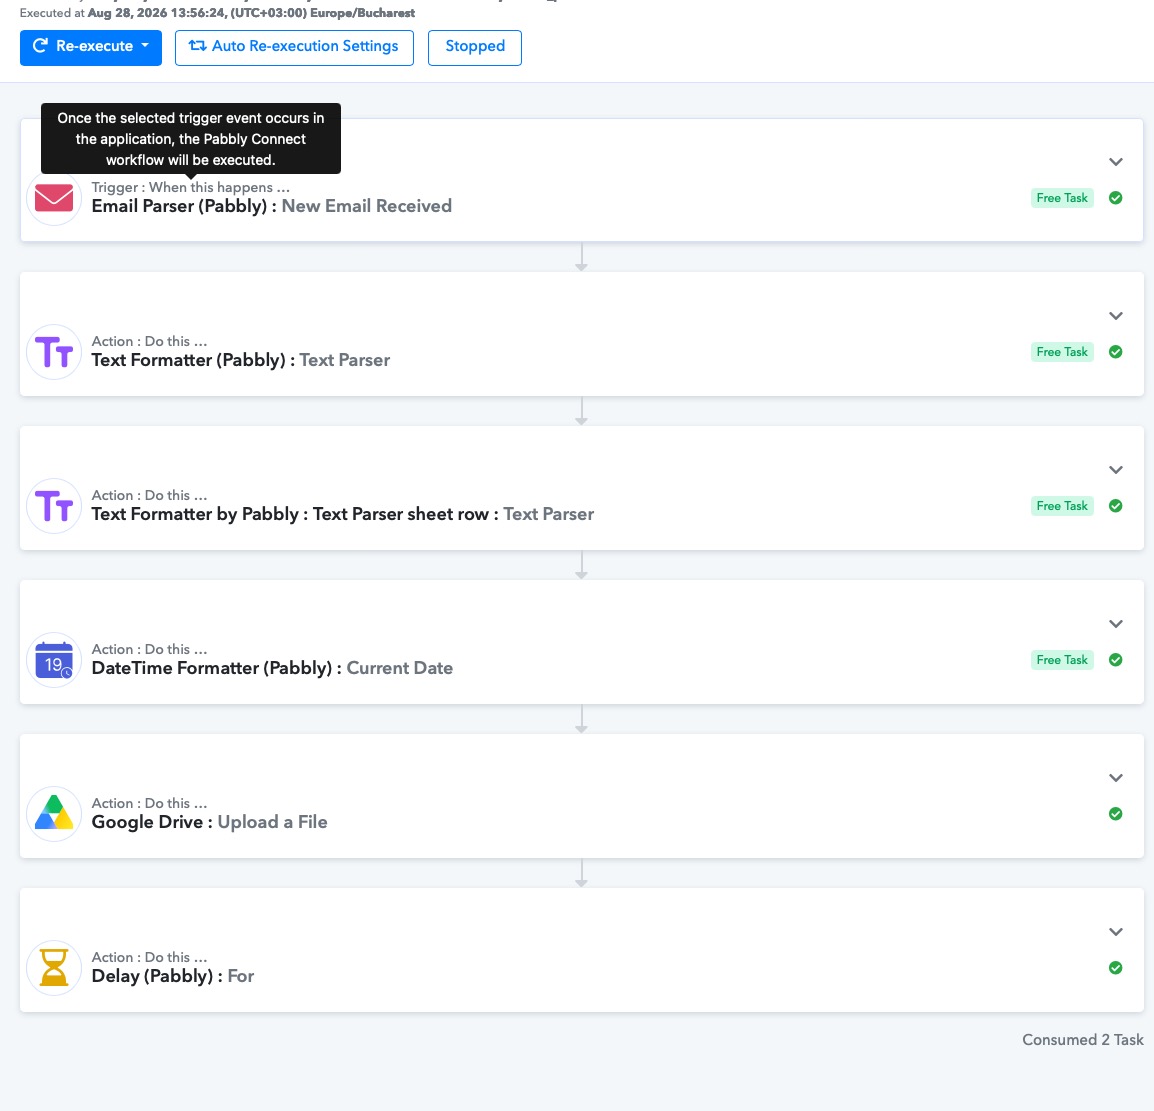The width and height of the screenshot is (1154, 1111).
Task: Click the 'Consumed 2 Task' text
Action: tap(1083, 1040)
